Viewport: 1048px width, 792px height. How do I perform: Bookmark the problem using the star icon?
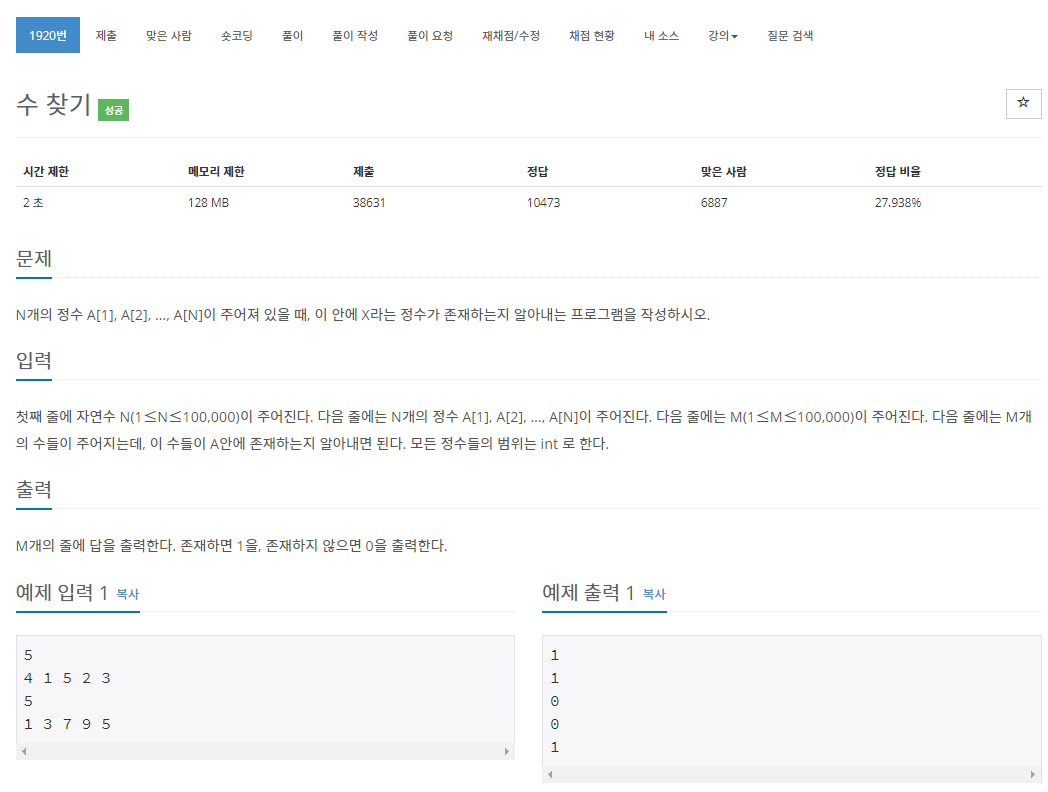tap(1023, 103)
